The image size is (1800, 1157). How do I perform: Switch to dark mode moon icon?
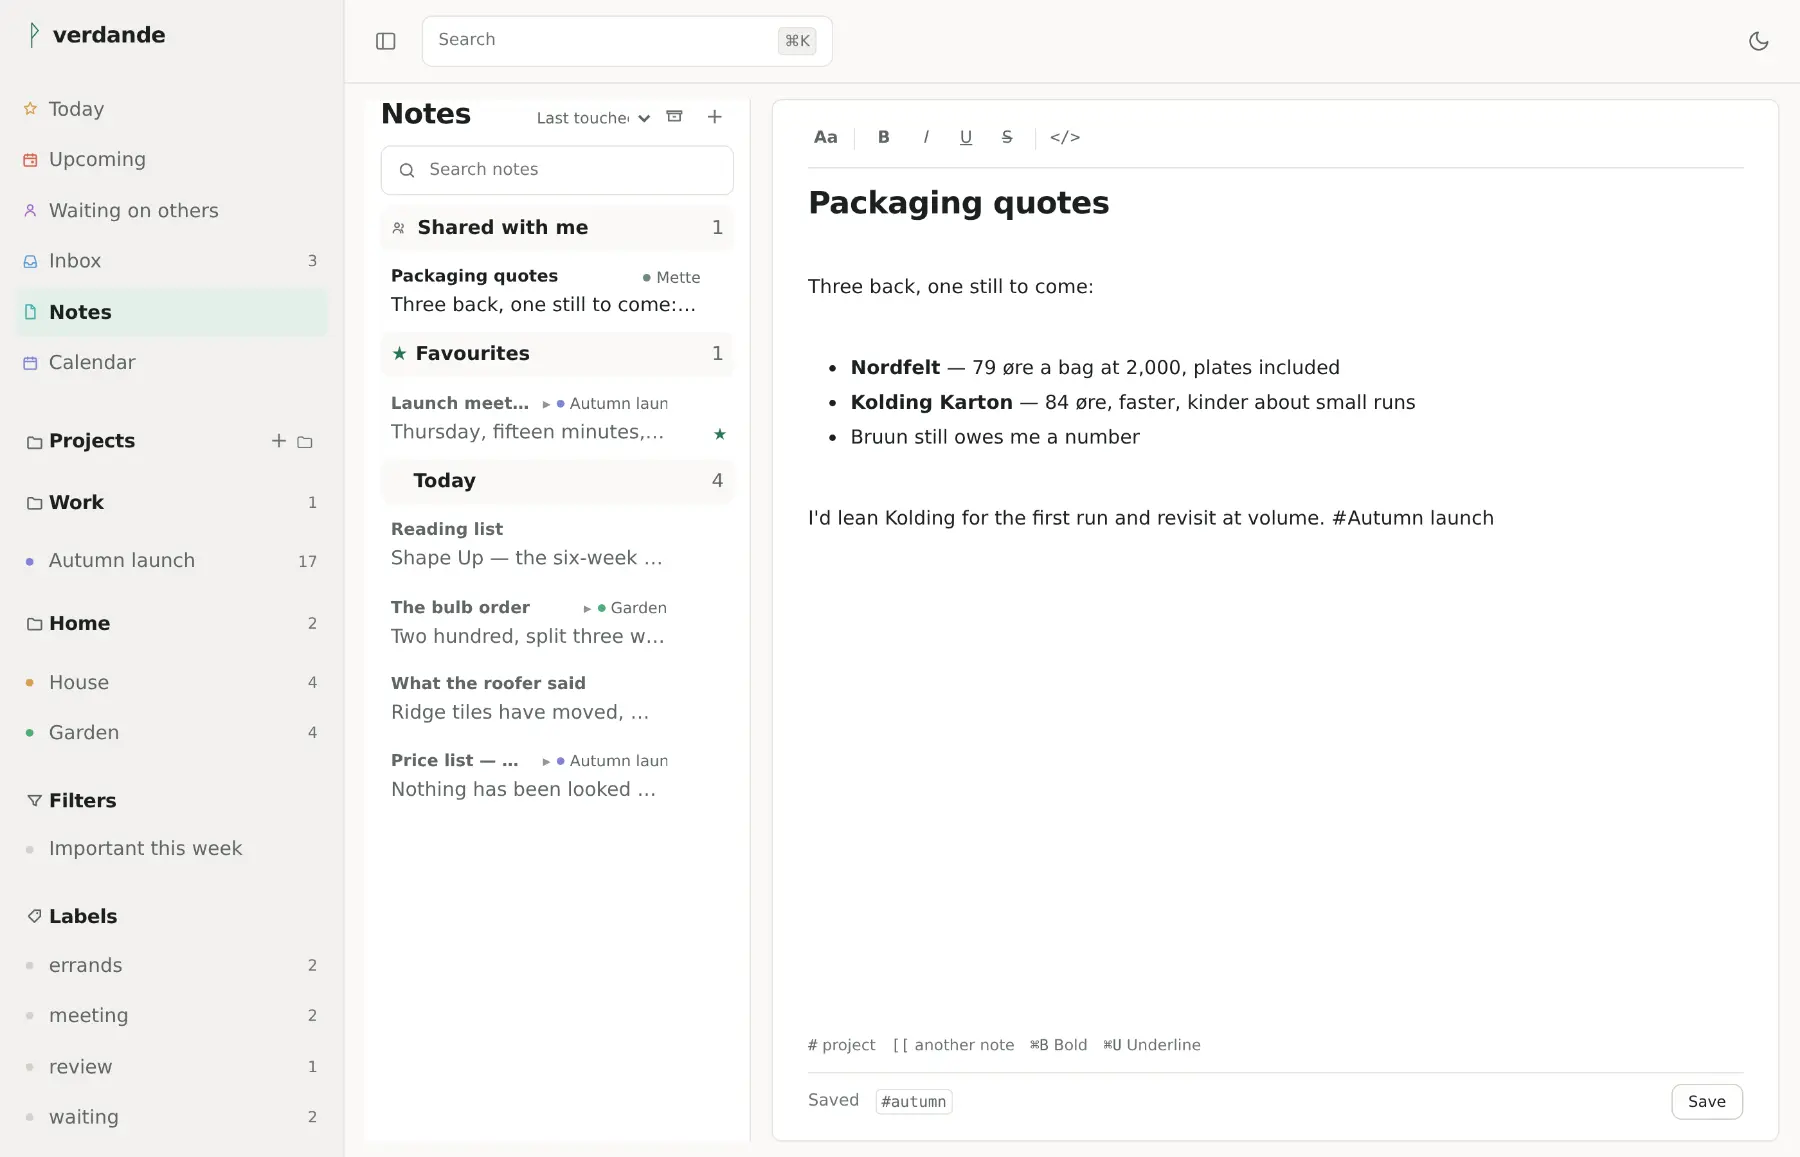(1759, 41)
